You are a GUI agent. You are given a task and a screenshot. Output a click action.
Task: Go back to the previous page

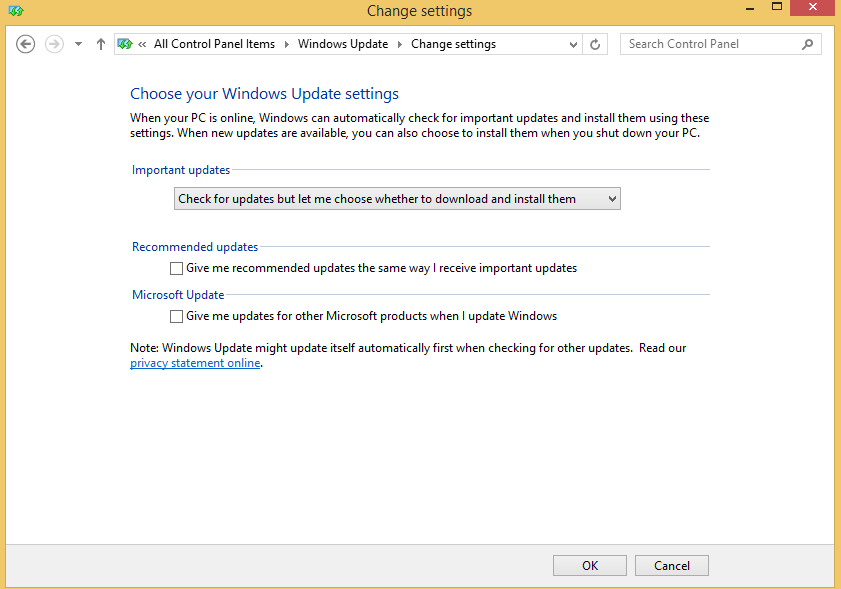pos(26,44)
